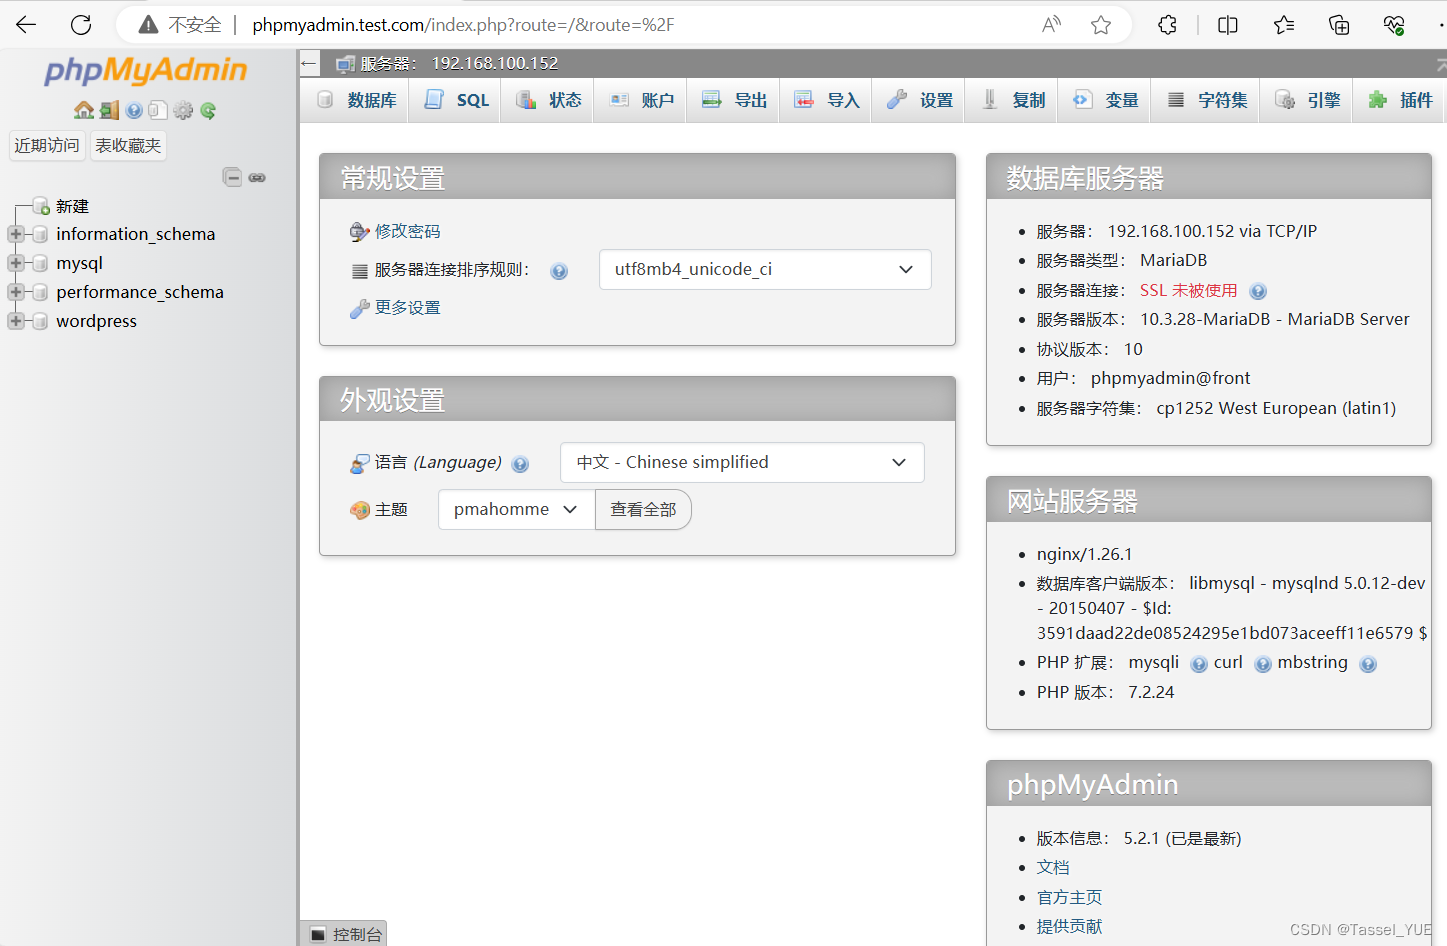
Task: Expand information_schema database node
Action: coord(16,234)
